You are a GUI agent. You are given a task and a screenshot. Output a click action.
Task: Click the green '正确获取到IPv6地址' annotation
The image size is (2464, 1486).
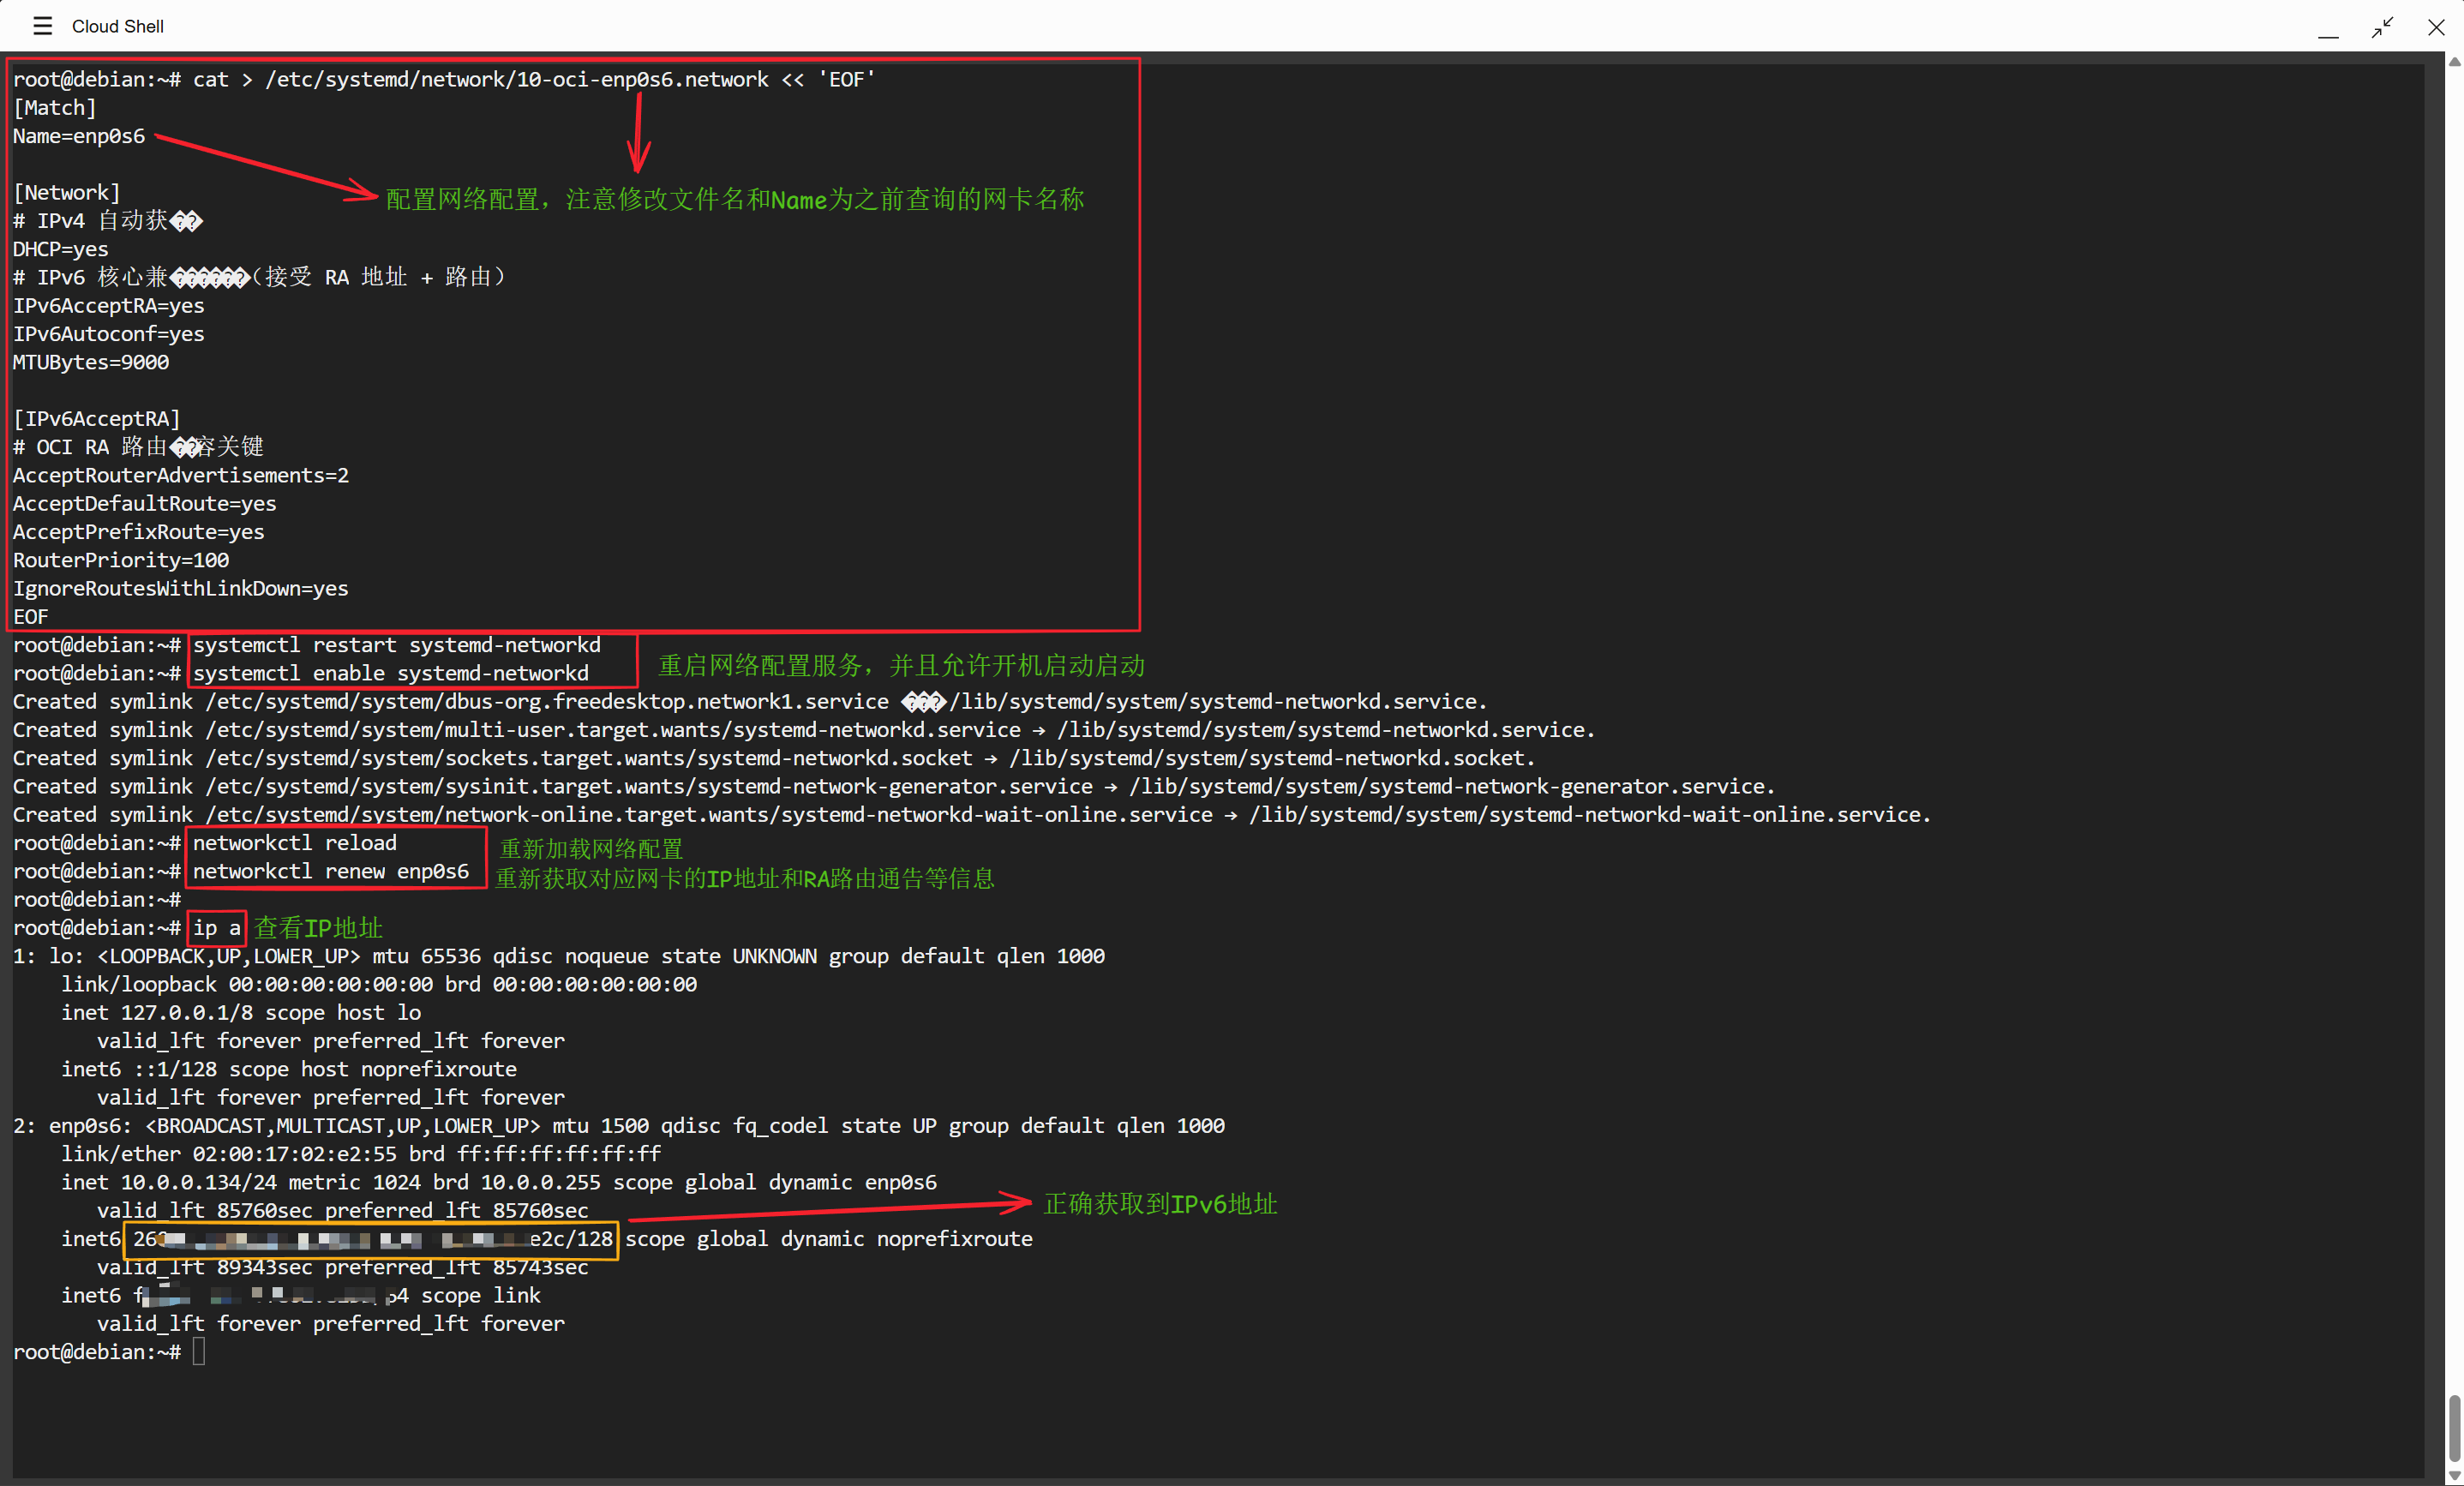[x=1160, y=1204]
